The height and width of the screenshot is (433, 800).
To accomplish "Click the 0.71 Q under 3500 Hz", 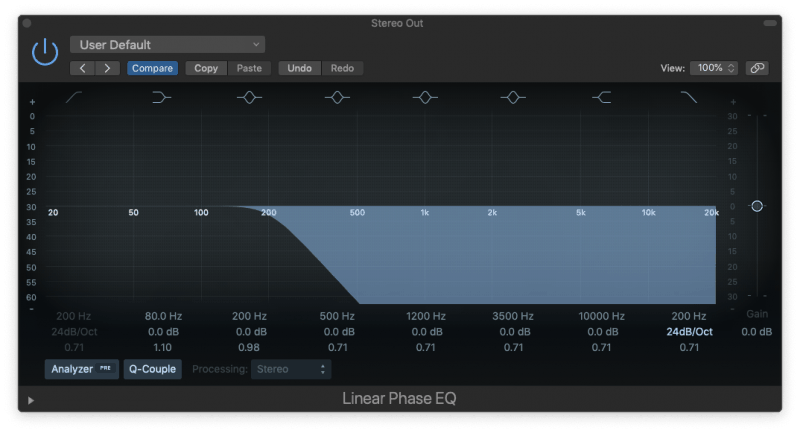I will pyautogui.click(x=513, y=347).
